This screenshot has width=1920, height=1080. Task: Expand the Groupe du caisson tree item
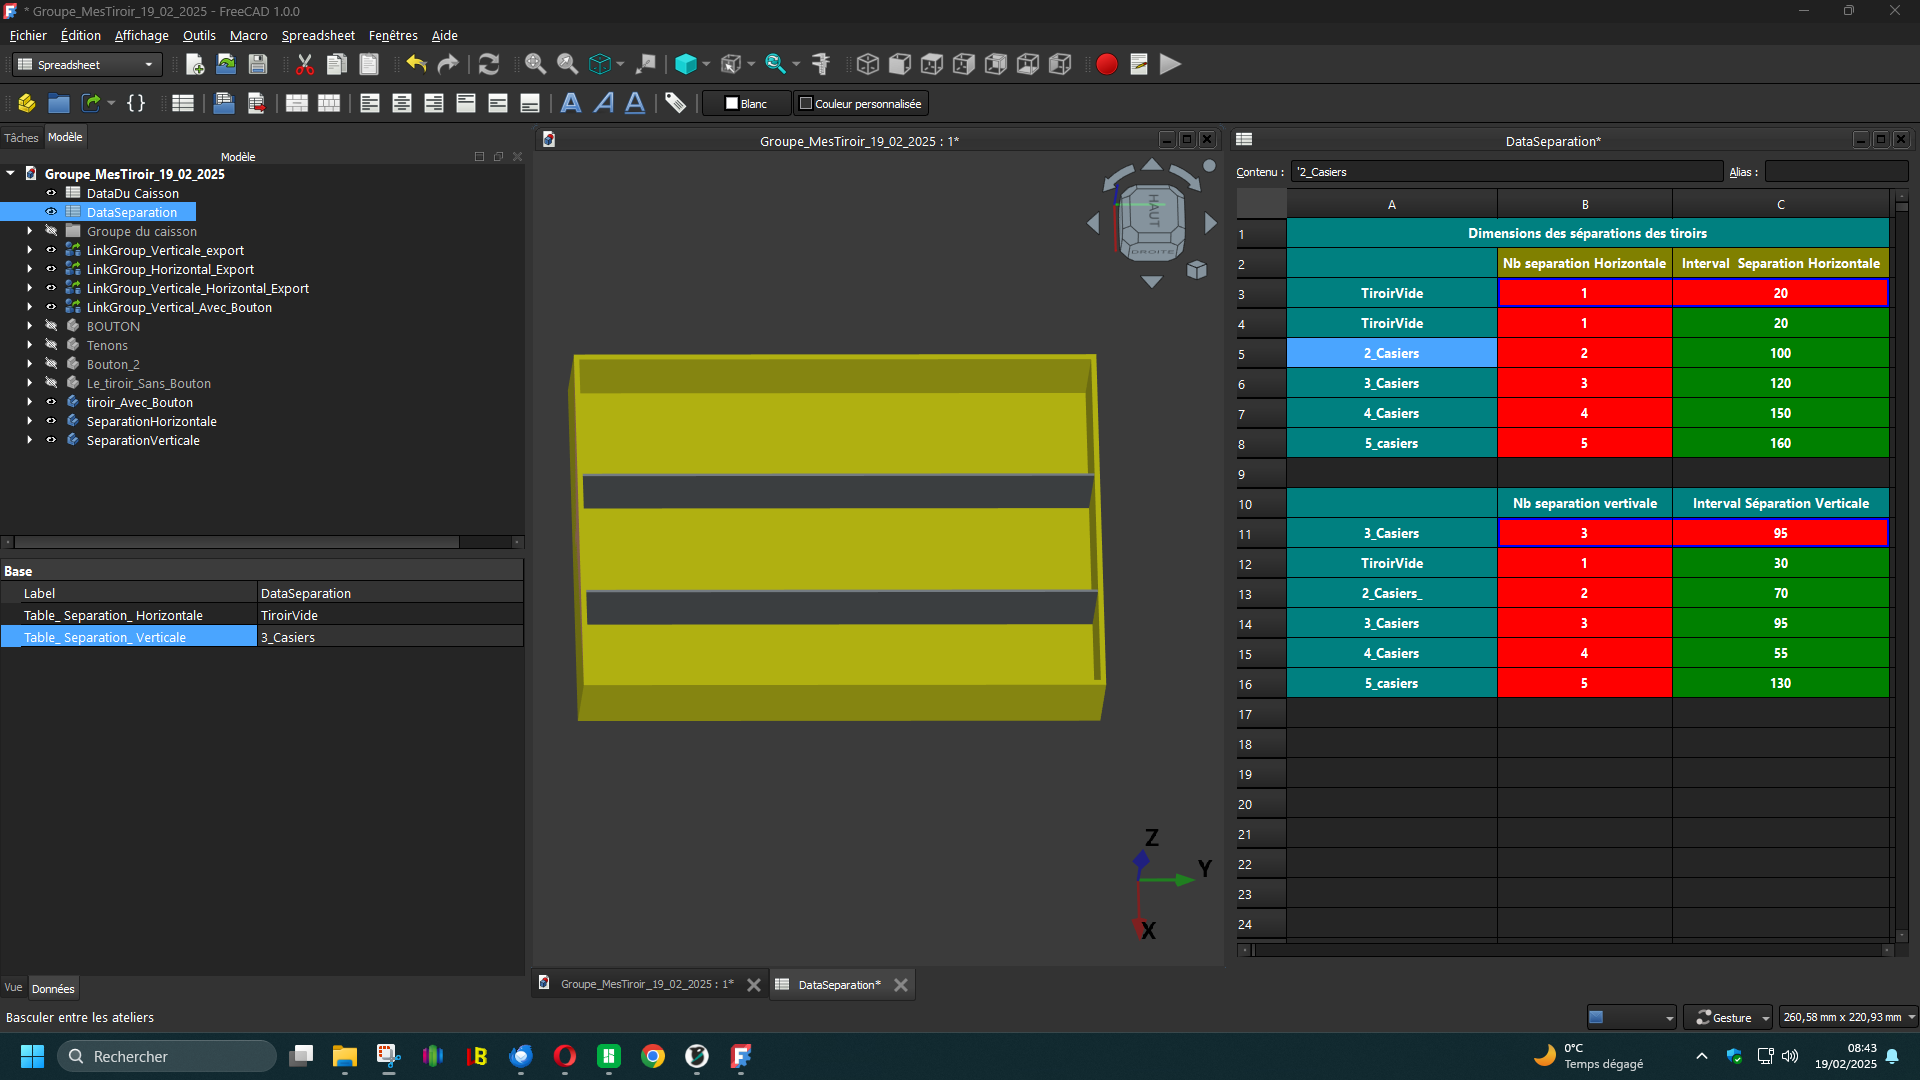tap(29, 231)
